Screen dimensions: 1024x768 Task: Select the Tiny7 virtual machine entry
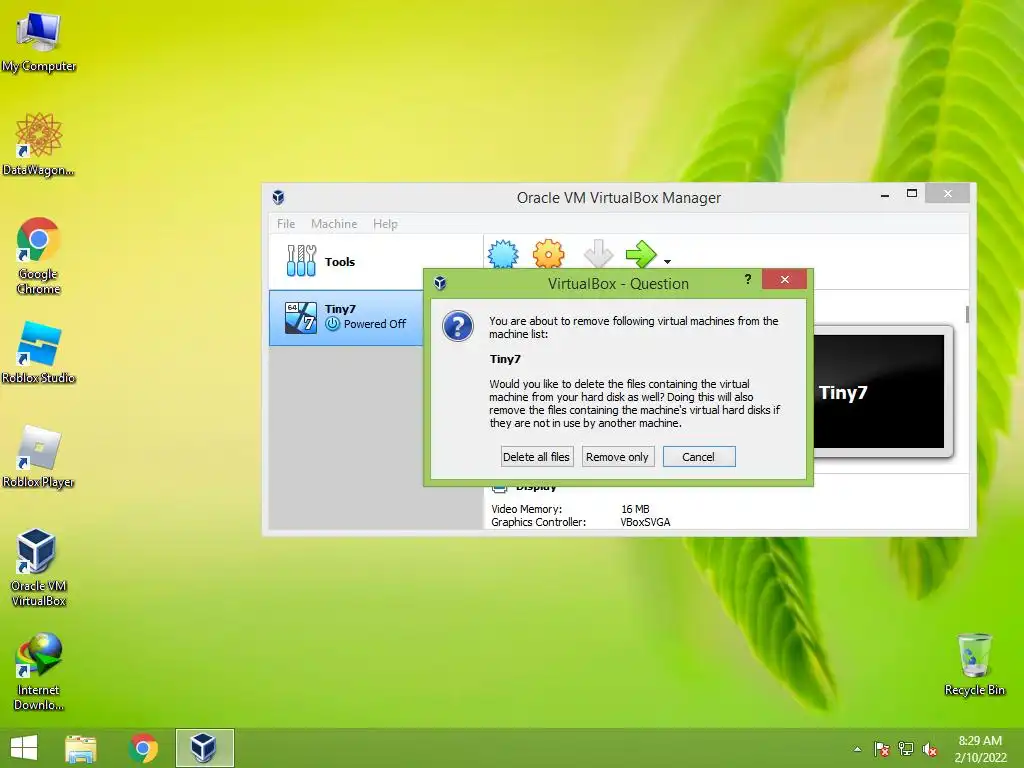tap(347, 317)
